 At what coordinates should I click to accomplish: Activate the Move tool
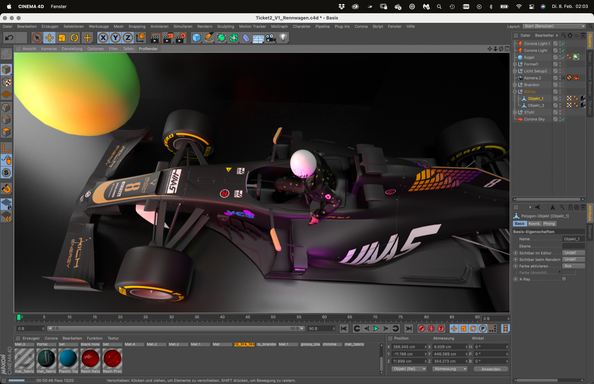(49, 37)
